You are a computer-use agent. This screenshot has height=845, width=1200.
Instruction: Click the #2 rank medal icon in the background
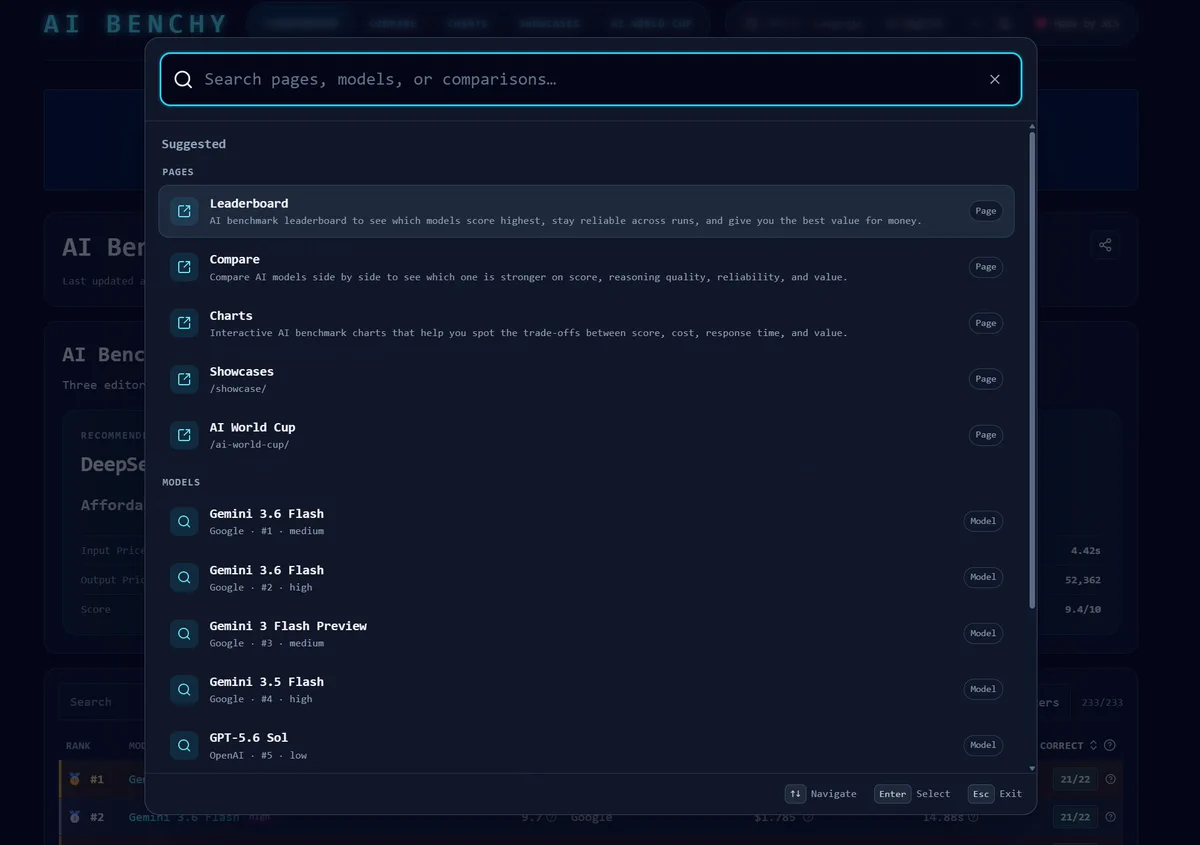[75, 817]
